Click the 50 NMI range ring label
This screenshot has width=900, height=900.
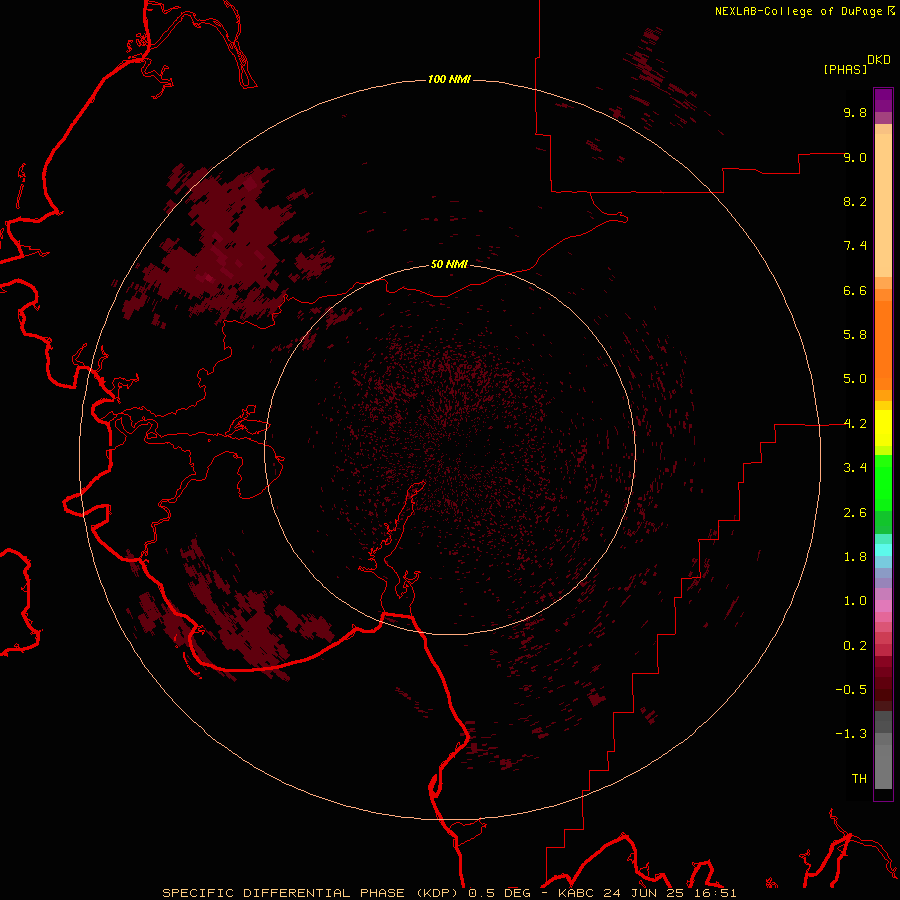click(449, 264)
